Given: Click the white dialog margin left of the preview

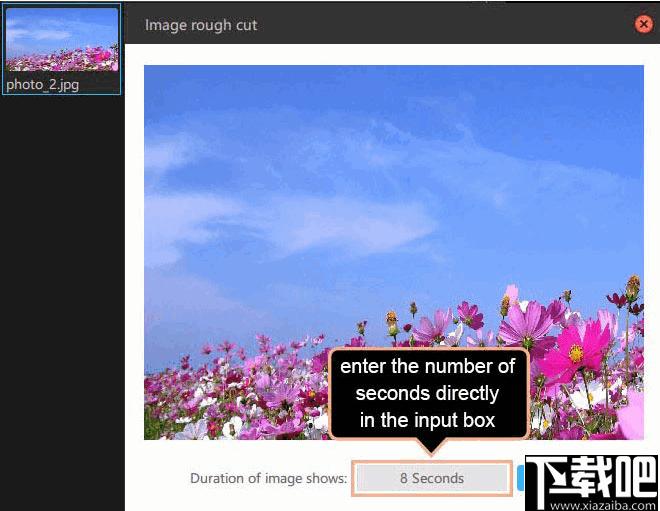Looking at the screenshot, I should (x=134, y=250).
